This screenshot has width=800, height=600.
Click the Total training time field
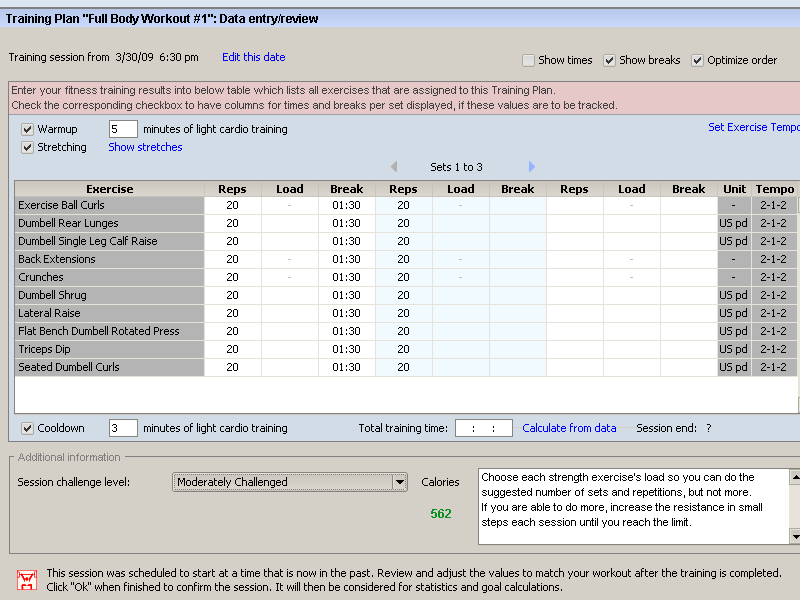pyautogui.click(x=483, y=428)
